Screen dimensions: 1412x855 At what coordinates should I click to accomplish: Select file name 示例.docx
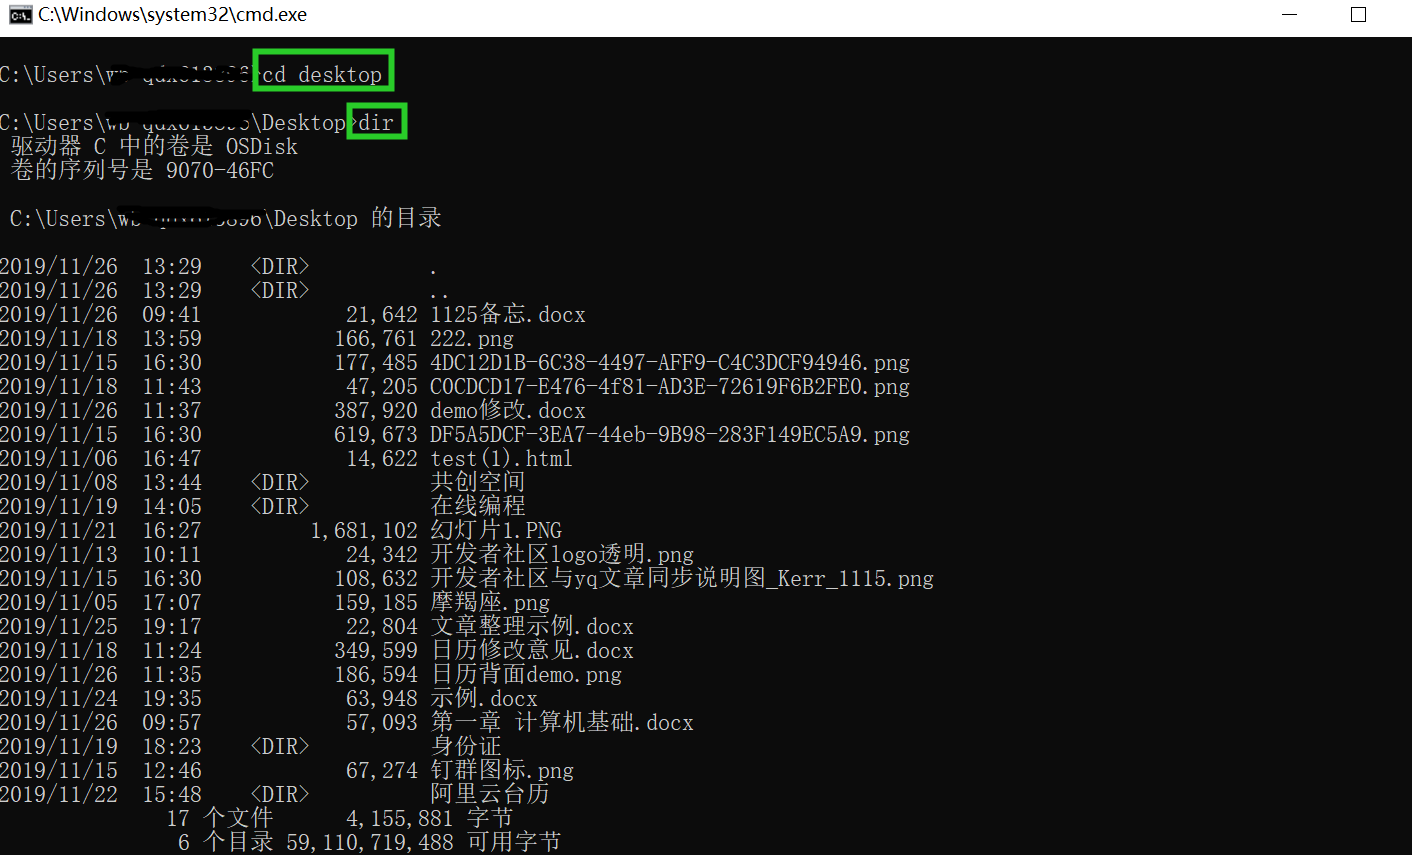click(484, 698)
